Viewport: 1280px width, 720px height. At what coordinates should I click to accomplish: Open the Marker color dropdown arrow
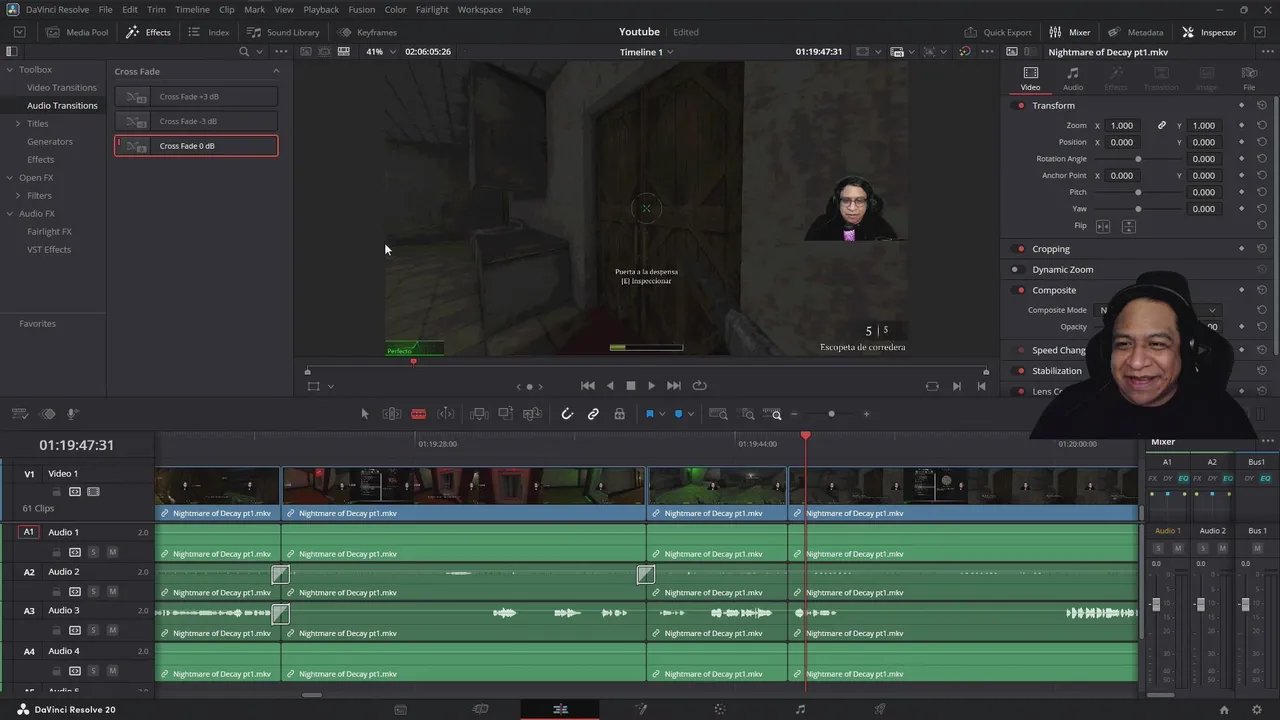pyautogui.click(x=690, y=414)
